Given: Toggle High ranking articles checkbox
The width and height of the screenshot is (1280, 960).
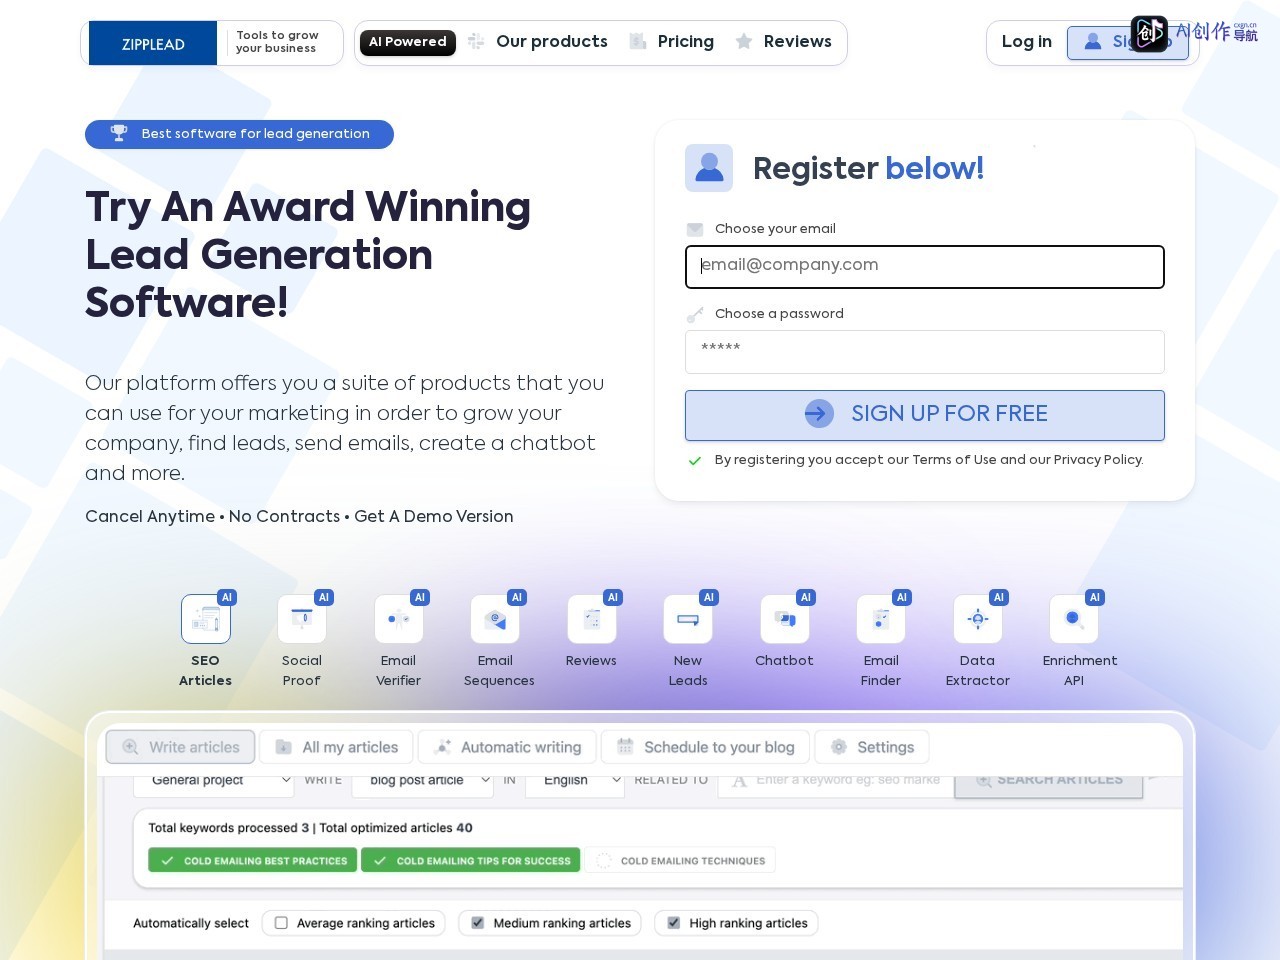Looking at the screenshot, I should click(673, 923).
